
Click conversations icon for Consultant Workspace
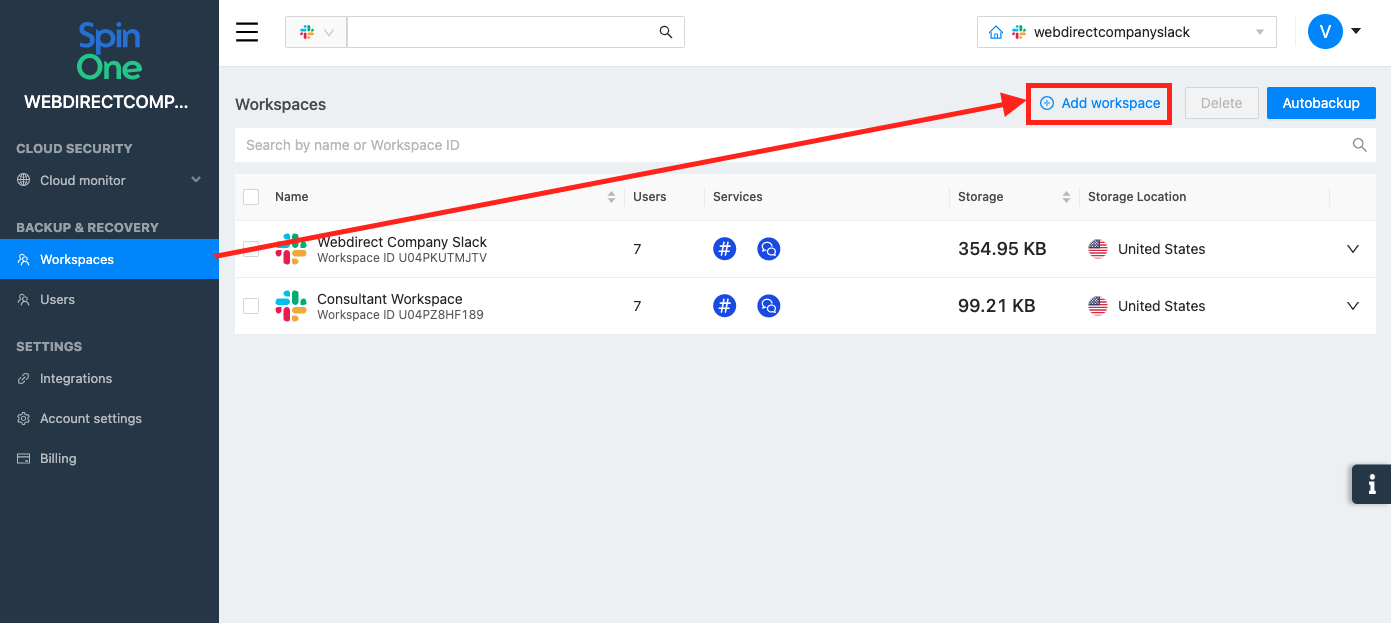pos(768,306)
